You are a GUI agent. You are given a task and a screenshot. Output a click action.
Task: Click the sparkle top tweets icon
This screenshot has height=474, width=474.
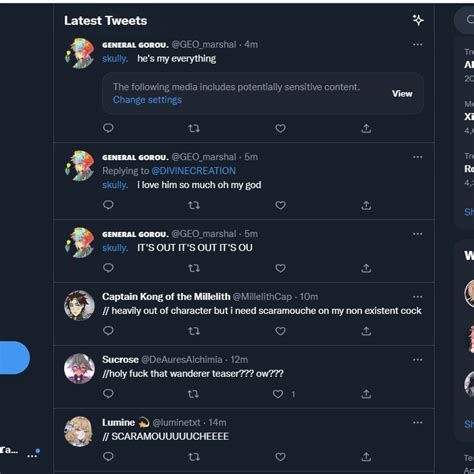[x=418, y=20]
